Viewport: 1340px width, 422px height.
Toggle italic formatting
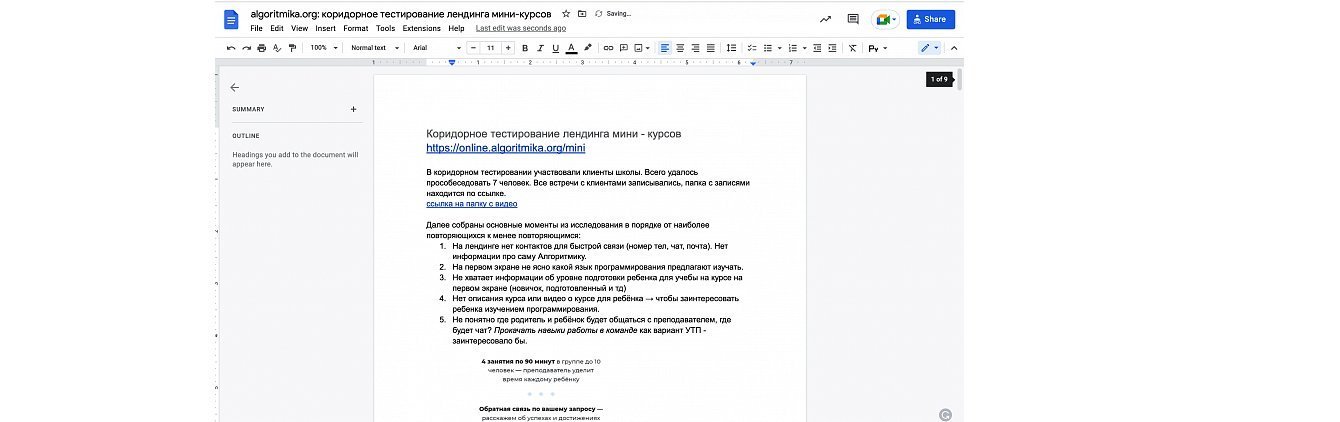[540, 48]
